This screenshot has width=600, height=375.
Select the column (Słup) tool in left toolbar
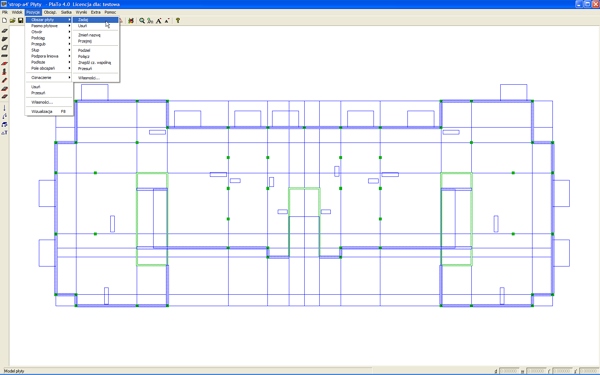[5, 72]
